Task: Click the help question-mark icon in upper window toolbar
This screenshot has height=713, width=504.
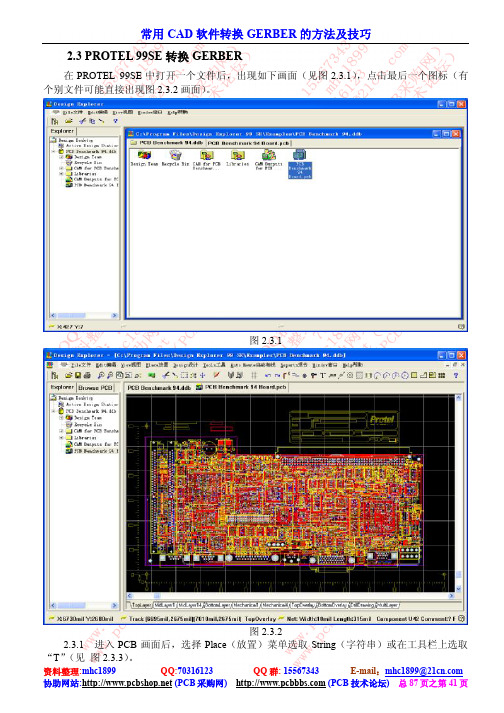Action: tap(115, 121)
